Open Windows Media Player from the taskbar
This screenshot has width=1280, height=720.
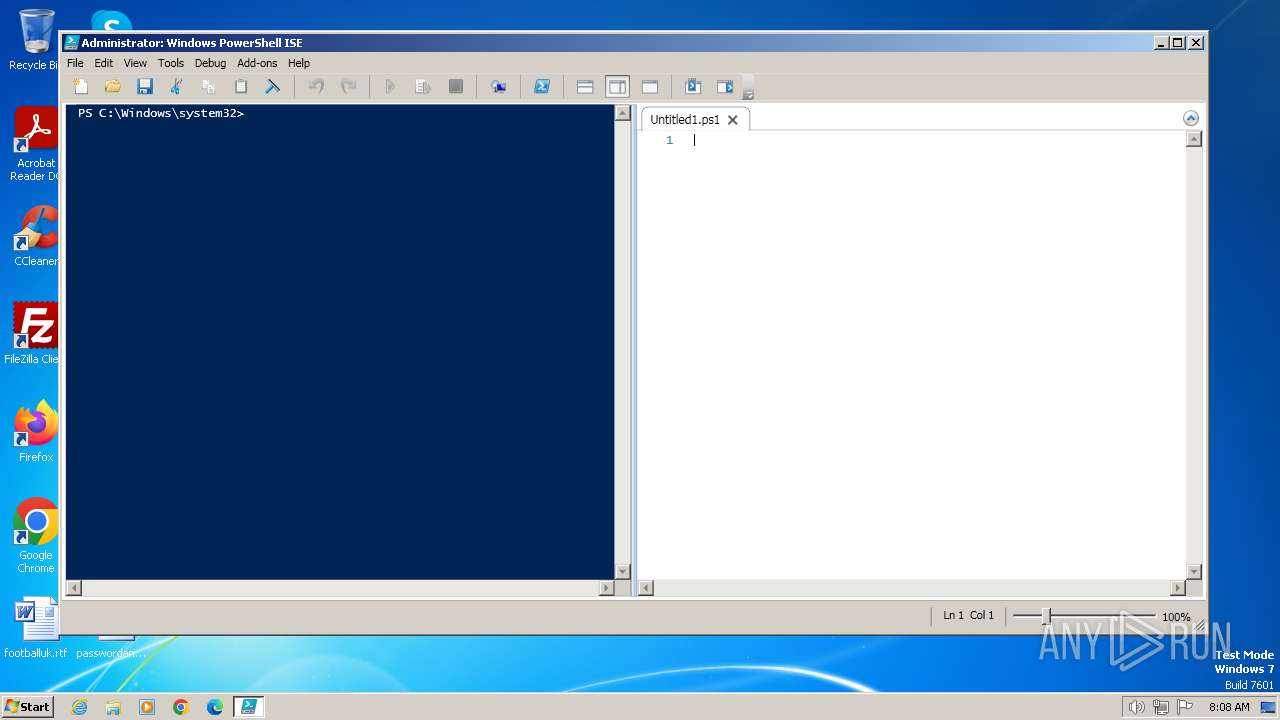(147, 707)
